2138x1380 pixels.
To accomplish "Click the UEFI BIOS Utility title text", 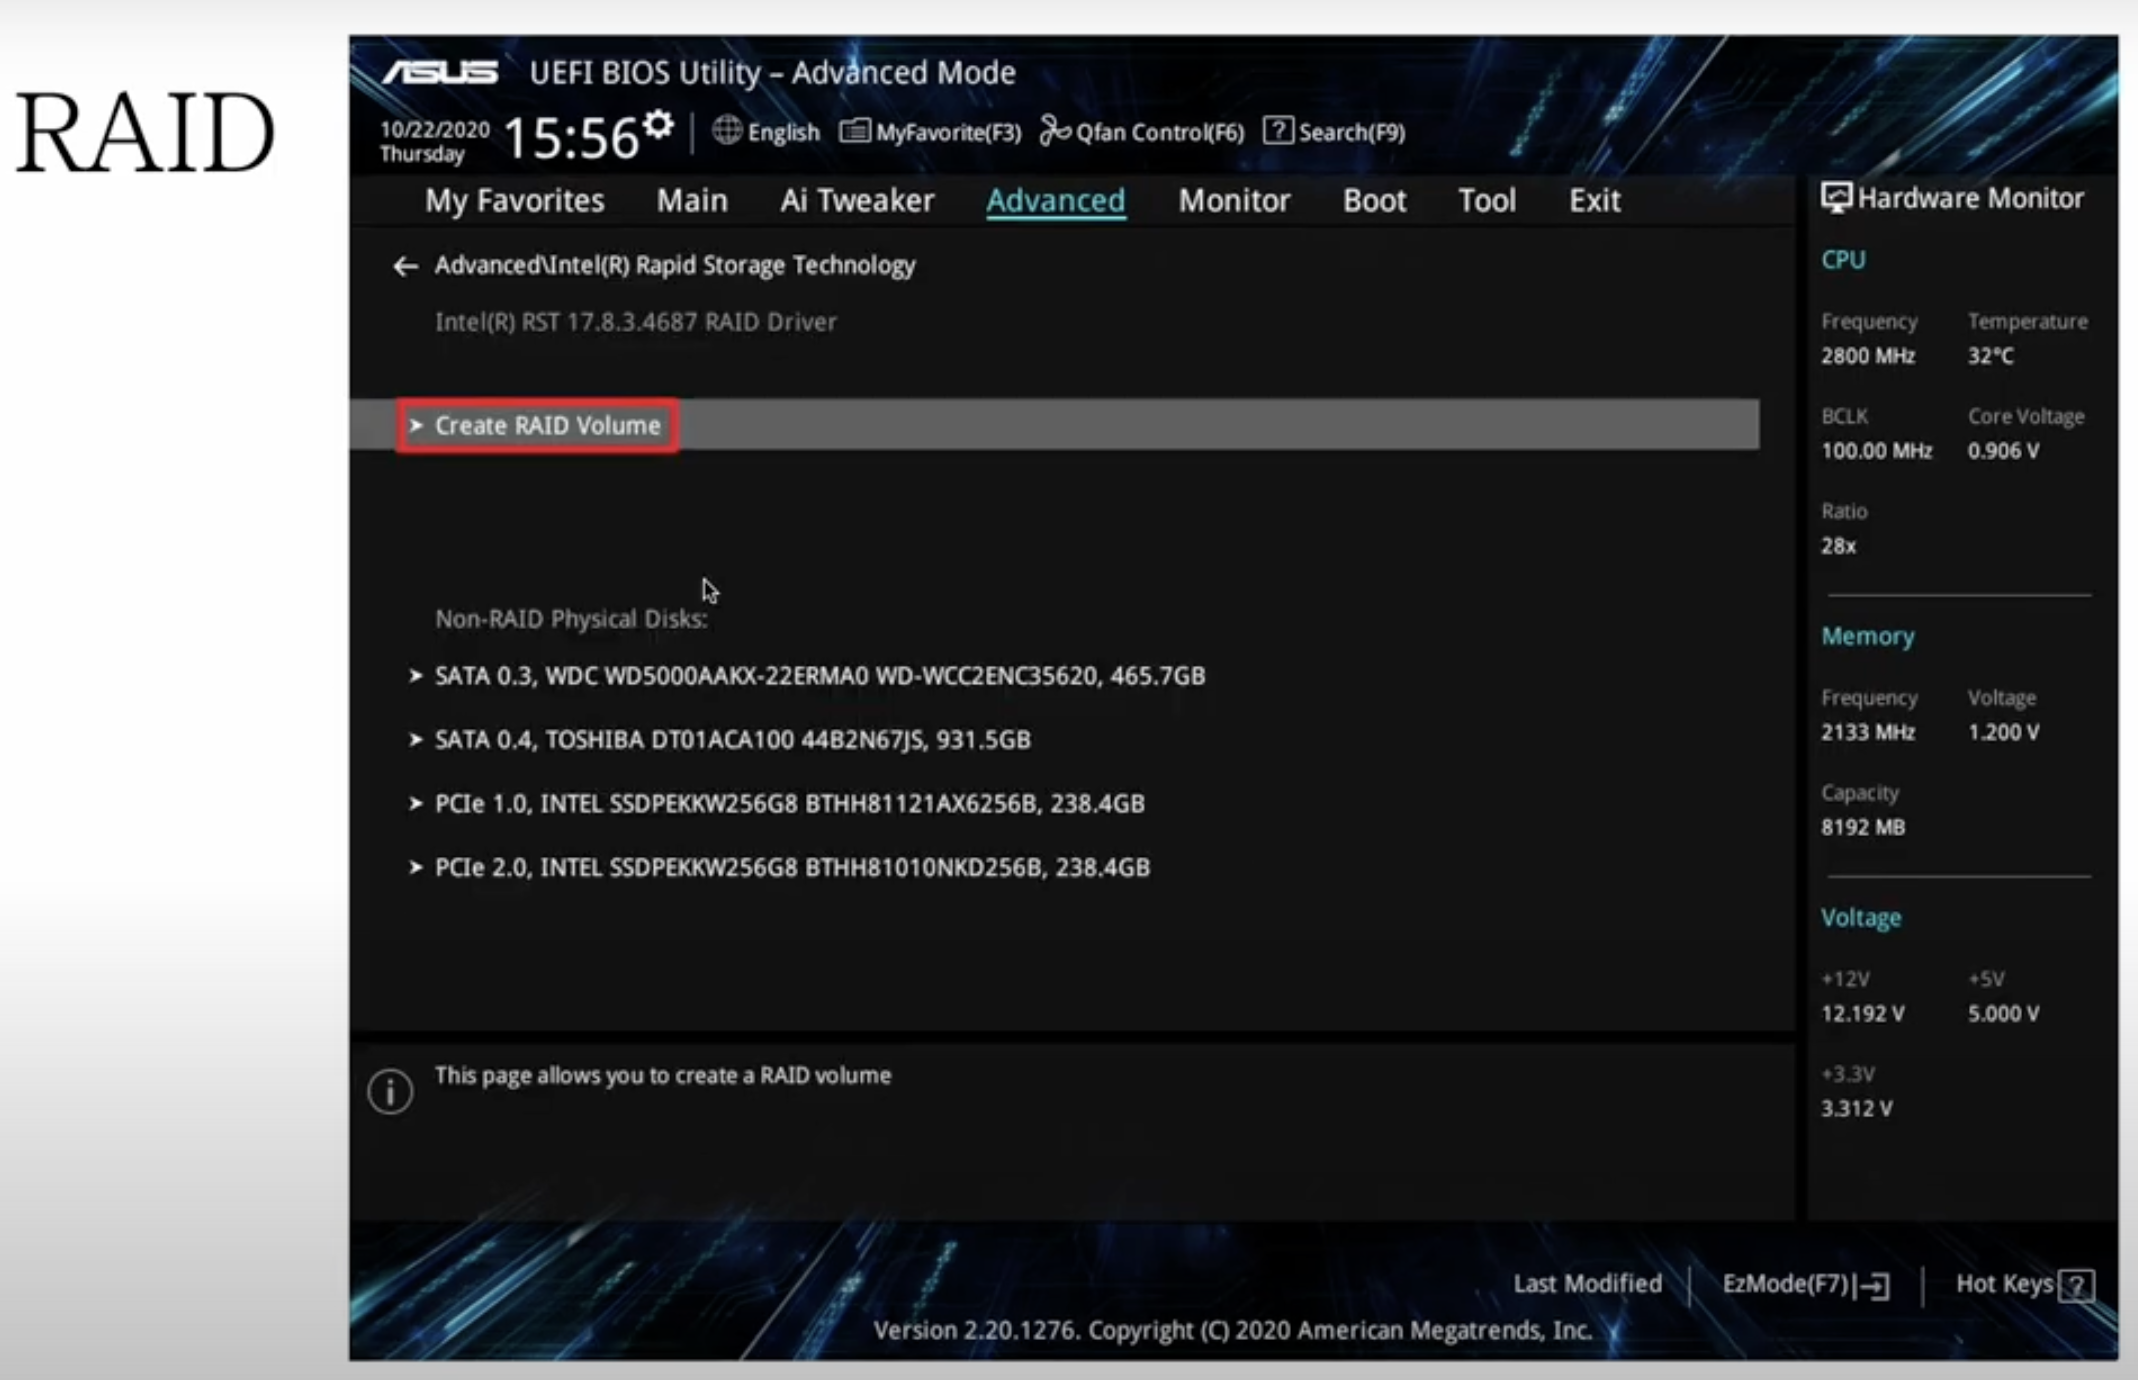I will click(x=772, y=73).
